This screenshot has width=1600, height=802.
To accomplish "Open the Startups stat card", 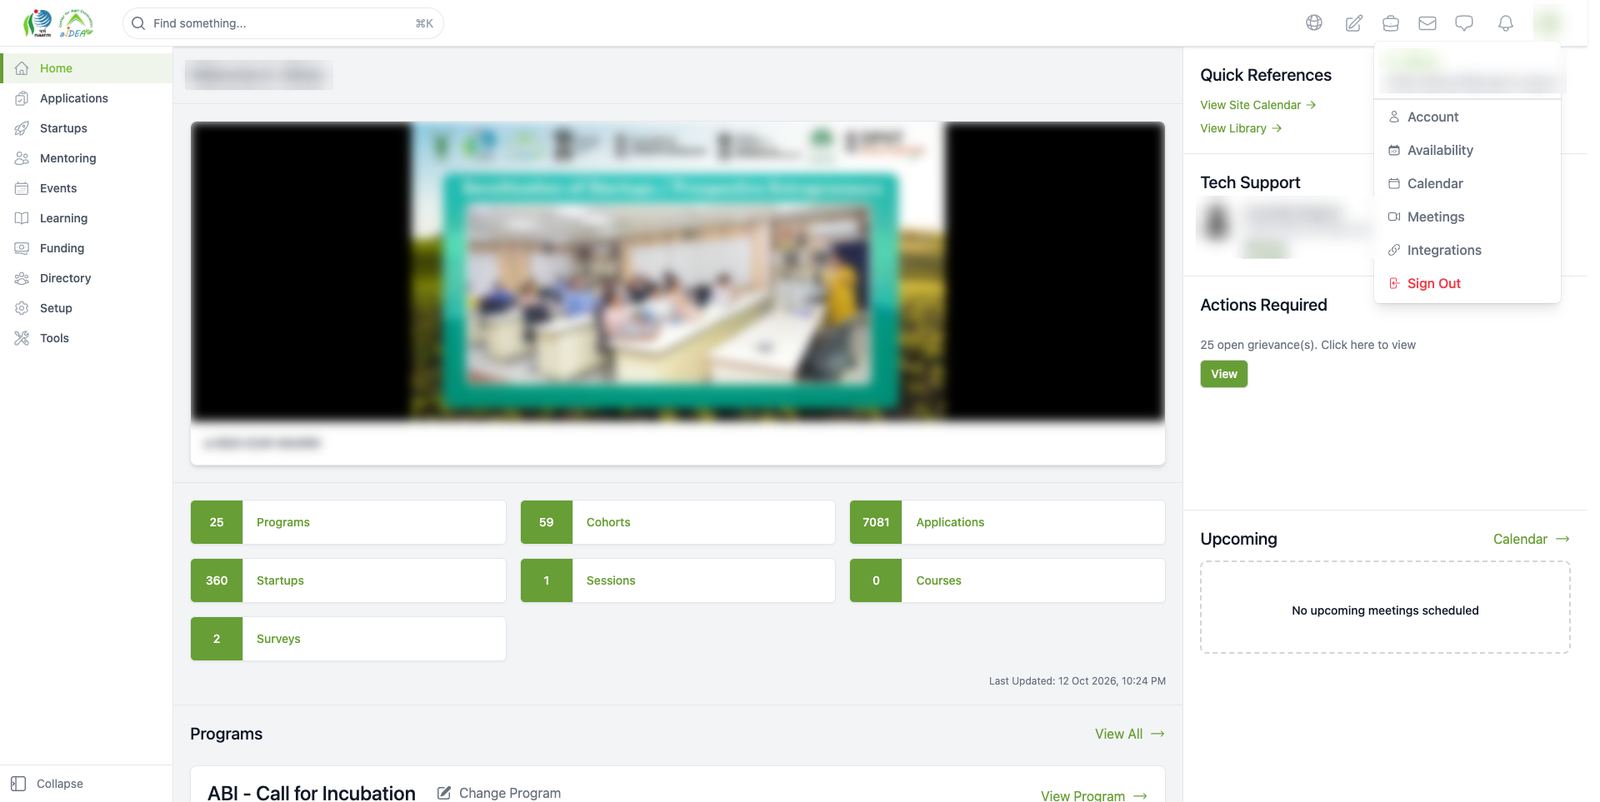I will tap(348, 580).
